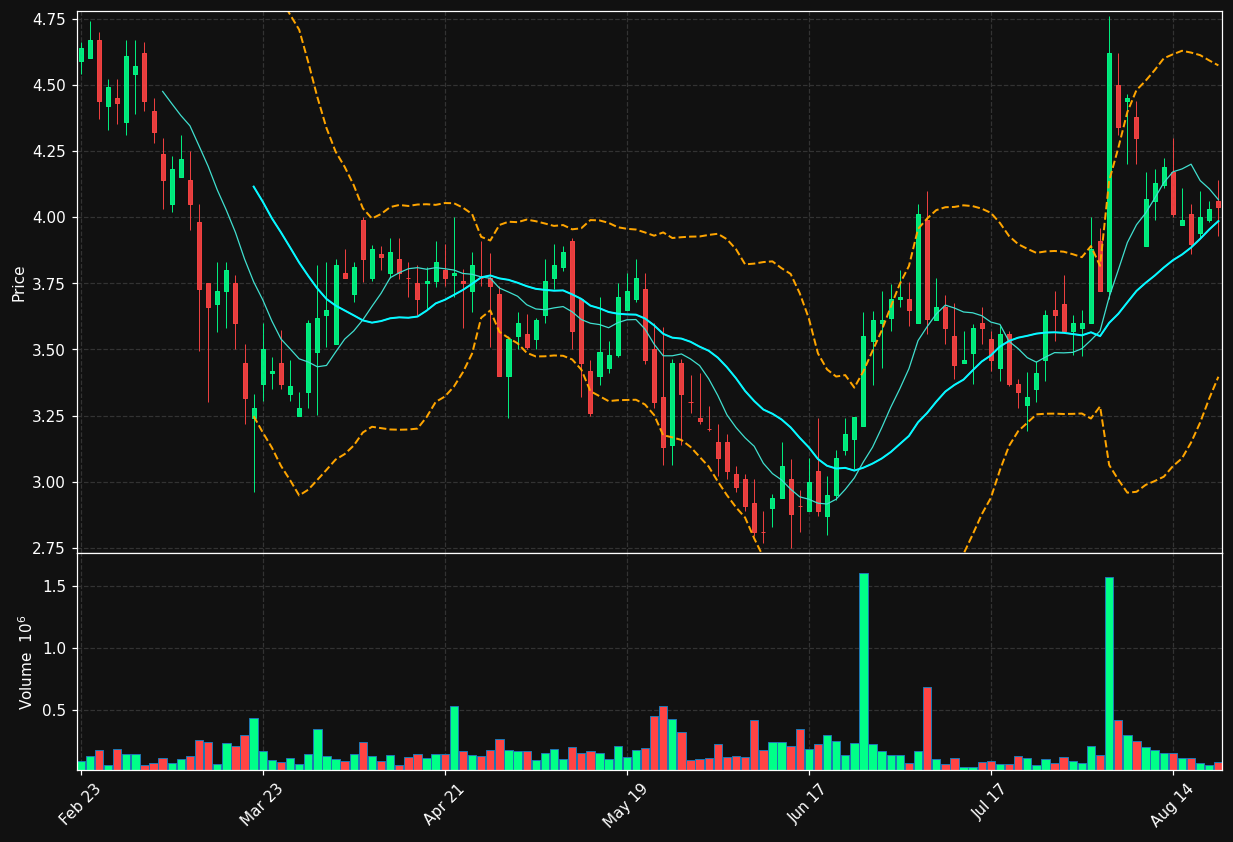Click the Price axis title
This screenshot has height=842, width=1233.
[19, 283]
